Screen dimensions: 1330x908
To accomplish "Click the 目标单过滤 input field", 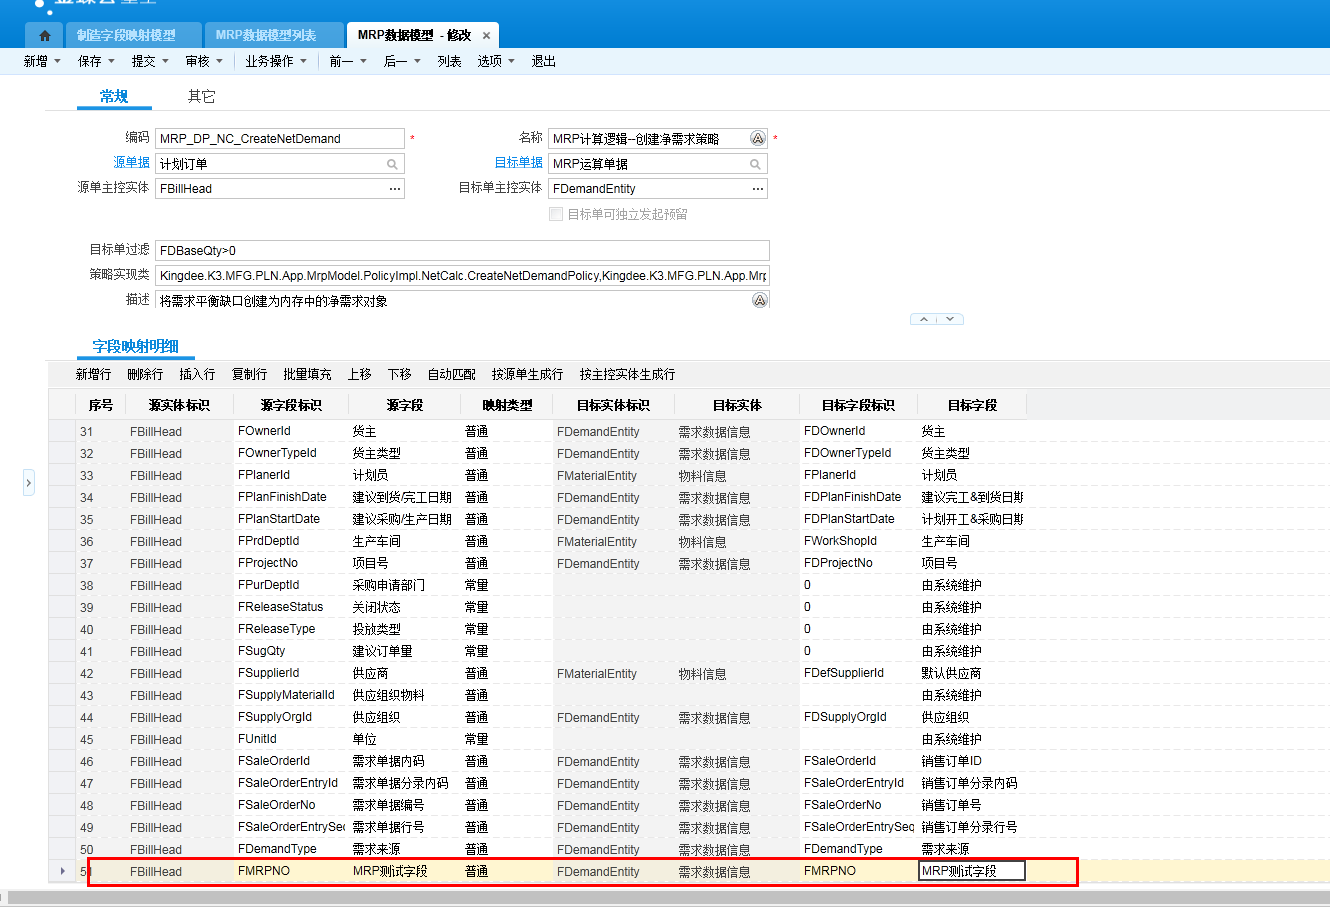I will pyautogui.click(x=462, y=251).
